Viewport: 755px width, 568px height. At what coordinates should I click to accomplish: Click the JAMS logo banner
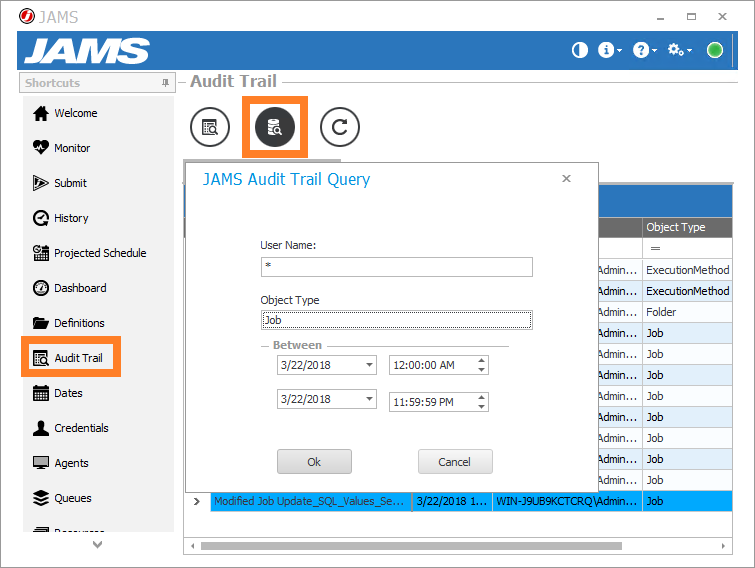[87, 51]
